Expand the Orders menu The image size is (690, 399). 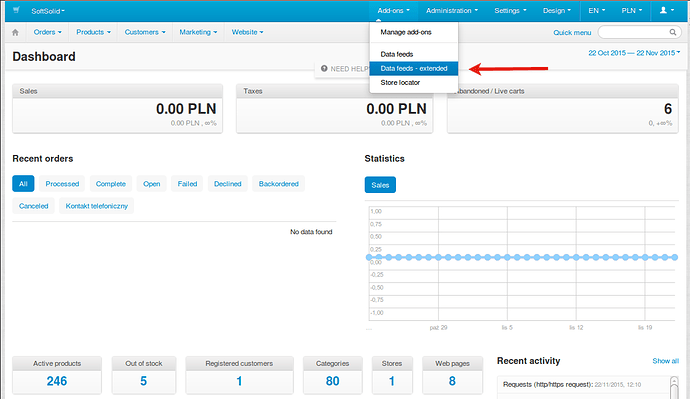tap(48, 32)
